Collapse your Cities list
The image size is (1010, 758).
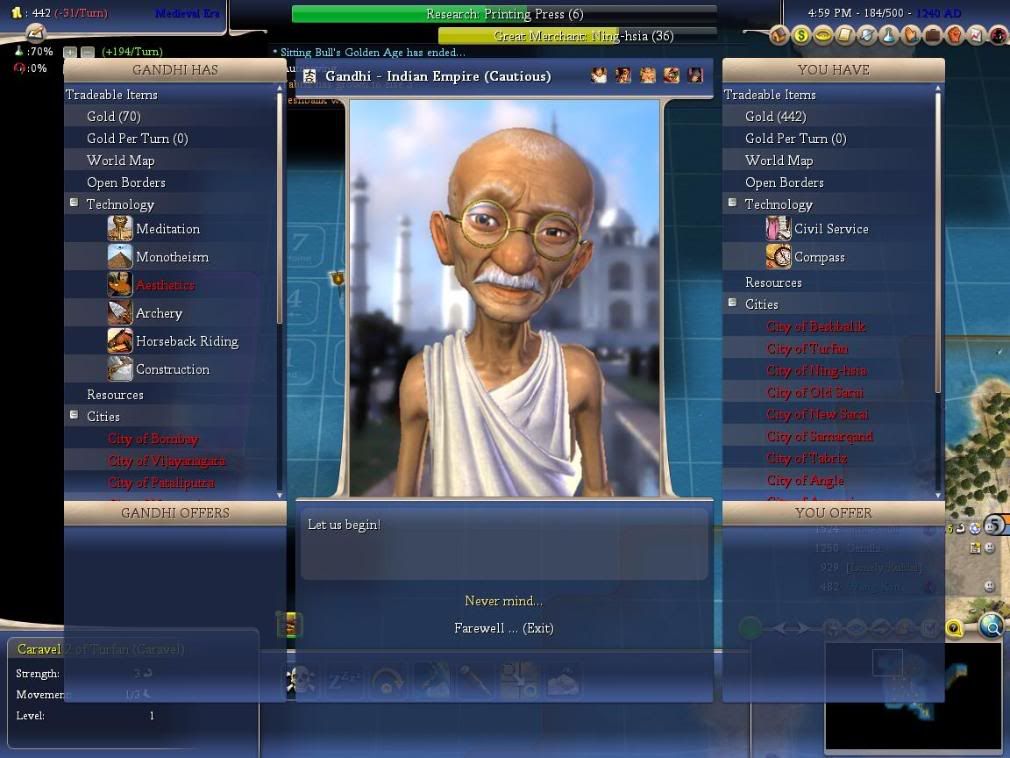732,303
